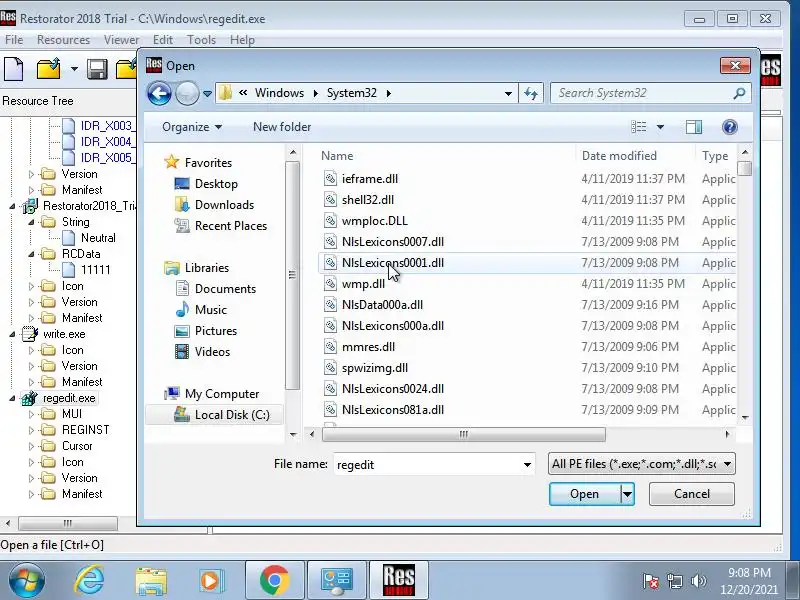800x600 pixels.
Task: Open the Resources menu
Action: coord(63,40)
